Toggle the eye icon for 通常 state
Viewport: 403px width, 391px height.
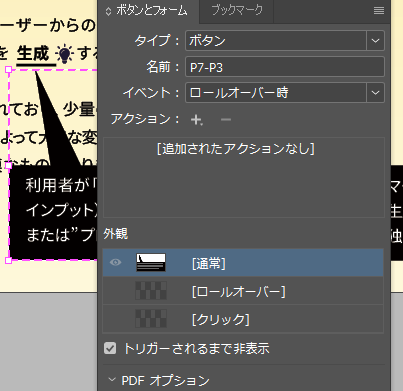(115, 262)
